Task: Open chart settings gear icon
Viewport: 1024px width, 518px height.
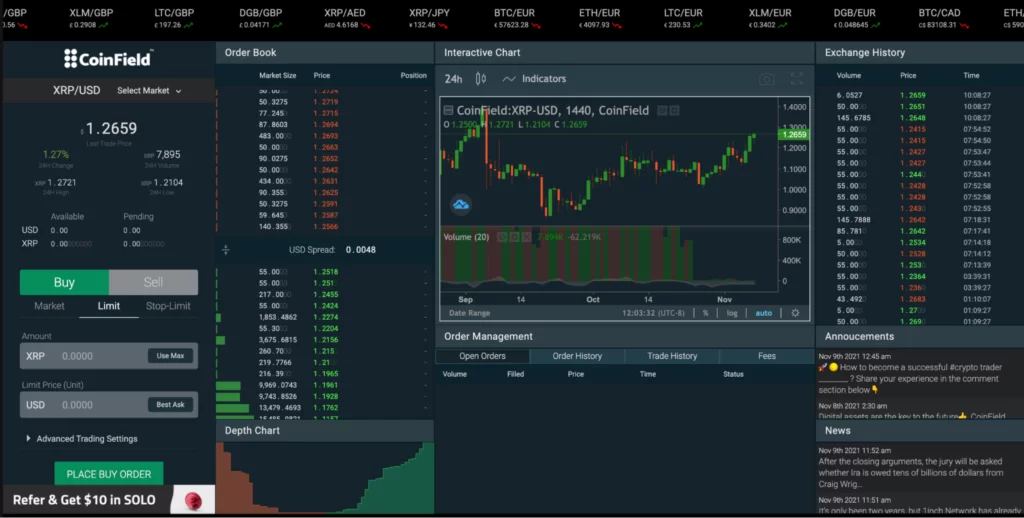Action: pos(795,313)
